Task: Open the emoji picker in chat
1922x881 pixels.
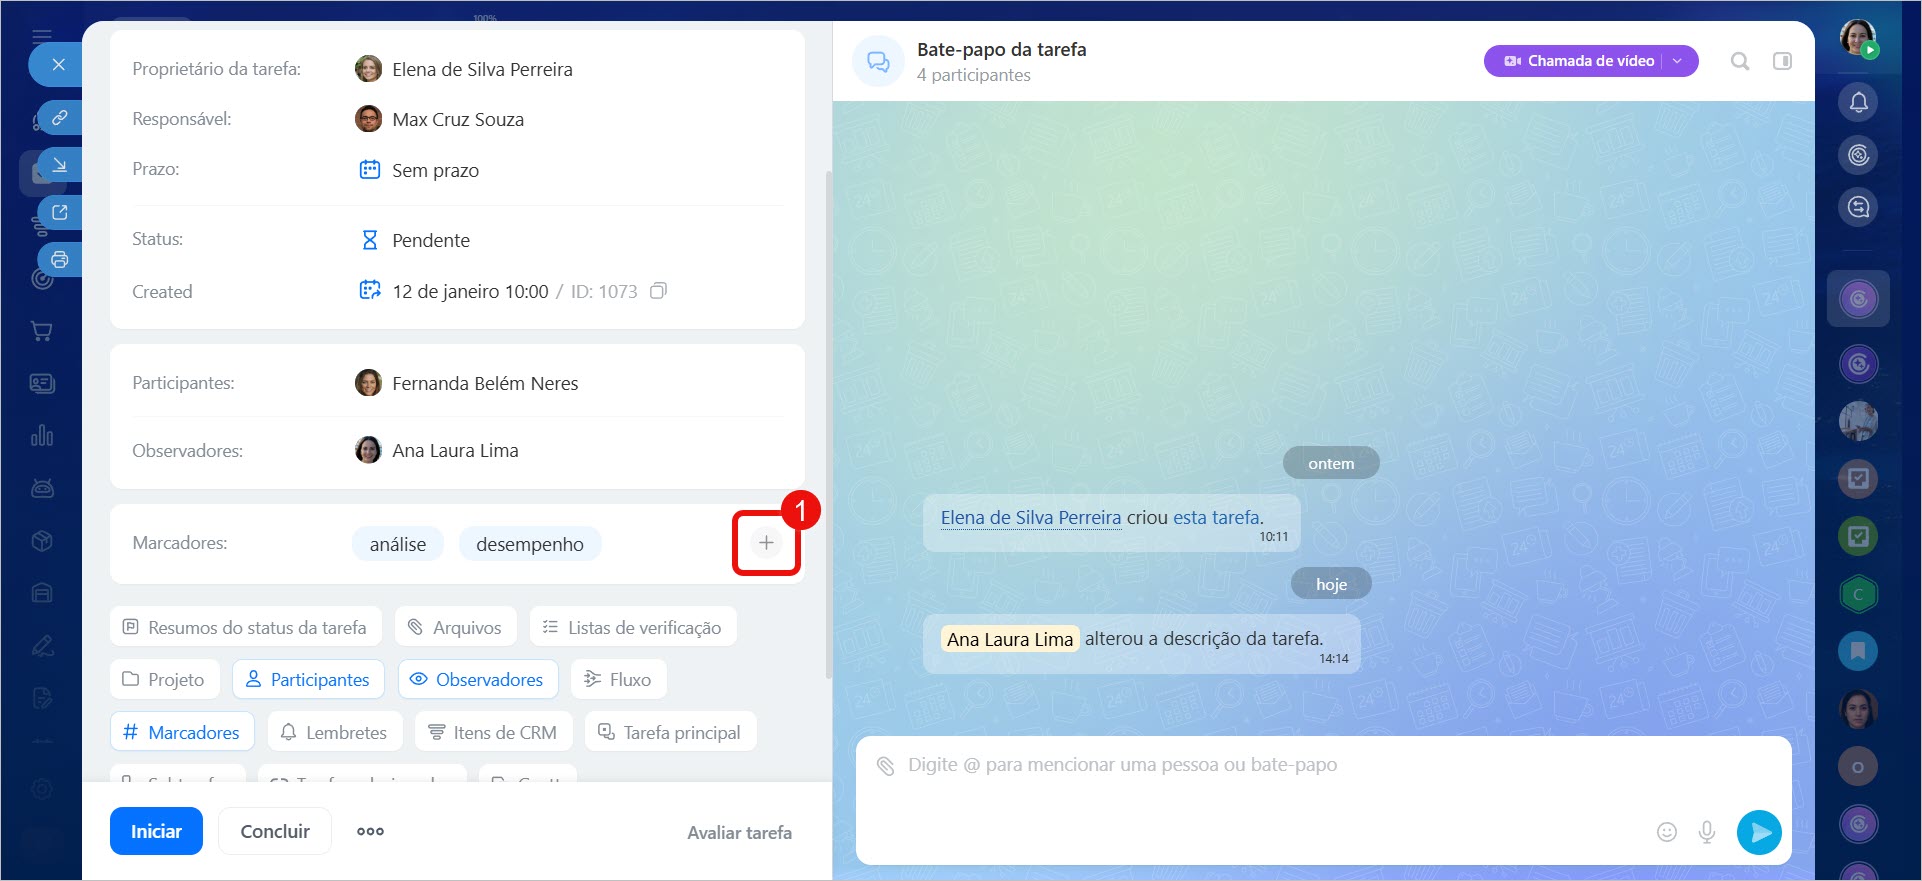Action: 1666,832
